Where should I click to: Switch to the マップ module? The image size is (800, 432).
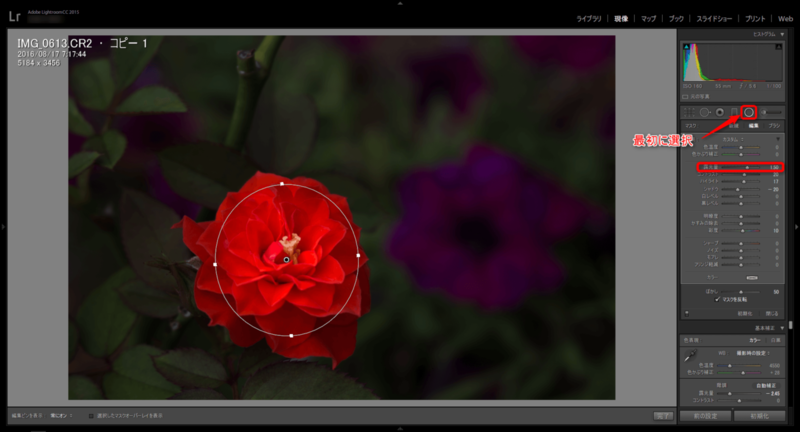[648, 19]
